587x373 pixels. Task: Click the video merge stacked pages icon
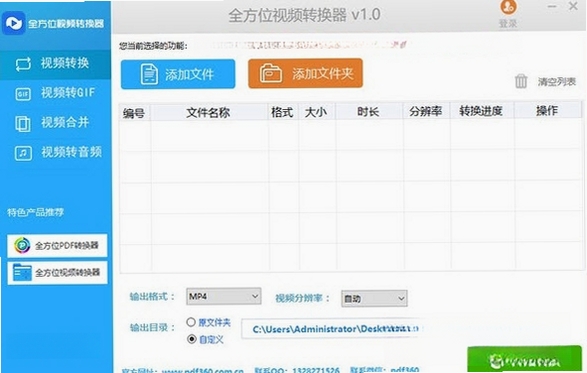(x=23, y=123)
